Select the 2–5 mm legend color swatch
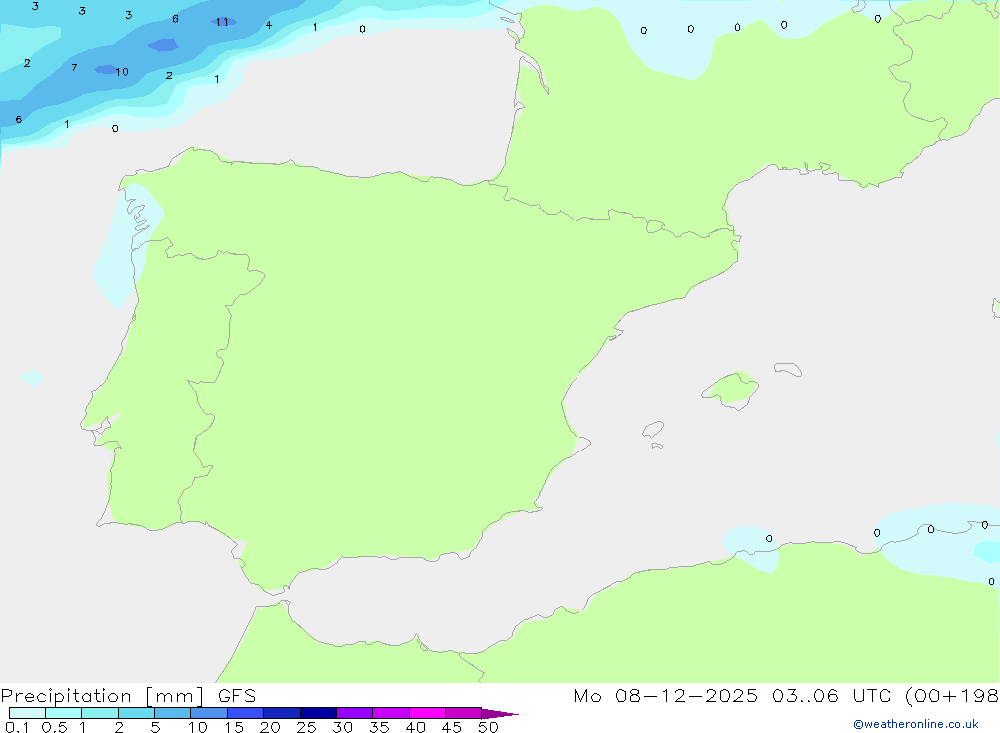 [136, 713]
